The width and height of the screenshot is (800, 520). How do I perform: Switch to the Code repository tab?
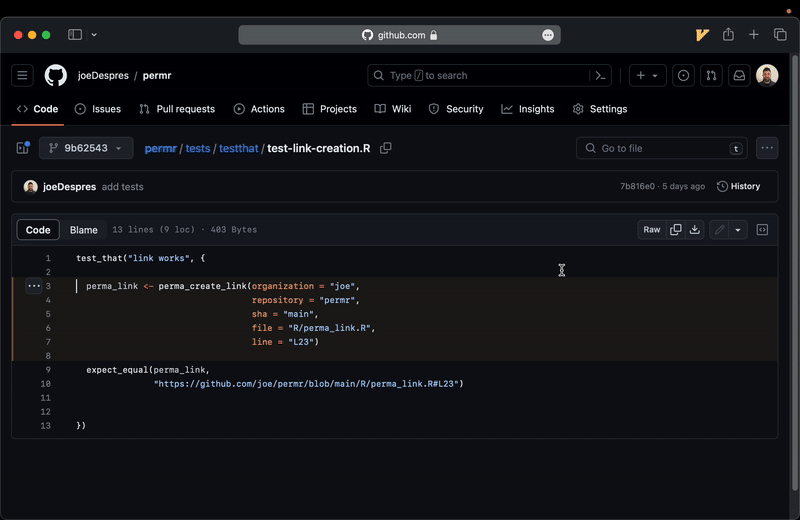(38, 109)
